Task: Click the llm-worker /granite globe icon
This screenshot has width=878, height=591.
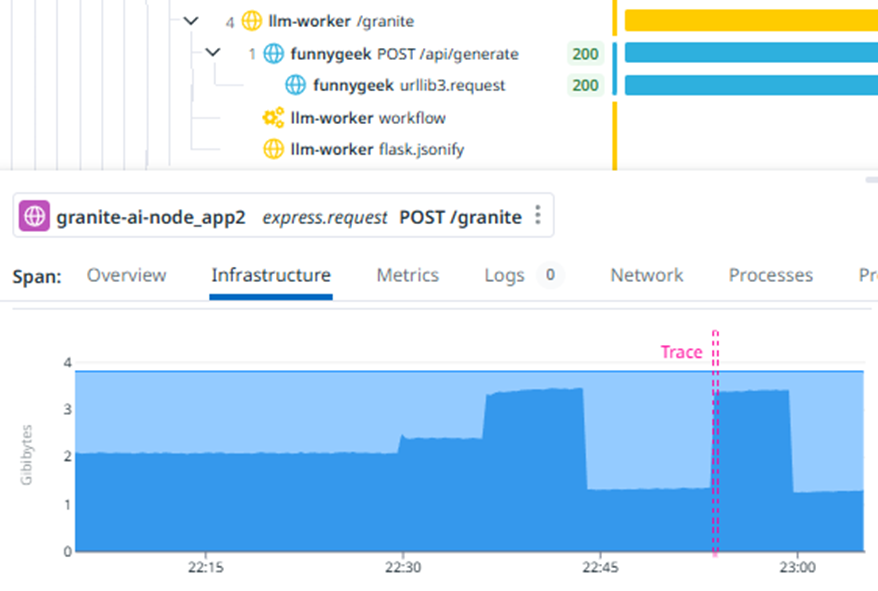Action: point(251,21)
